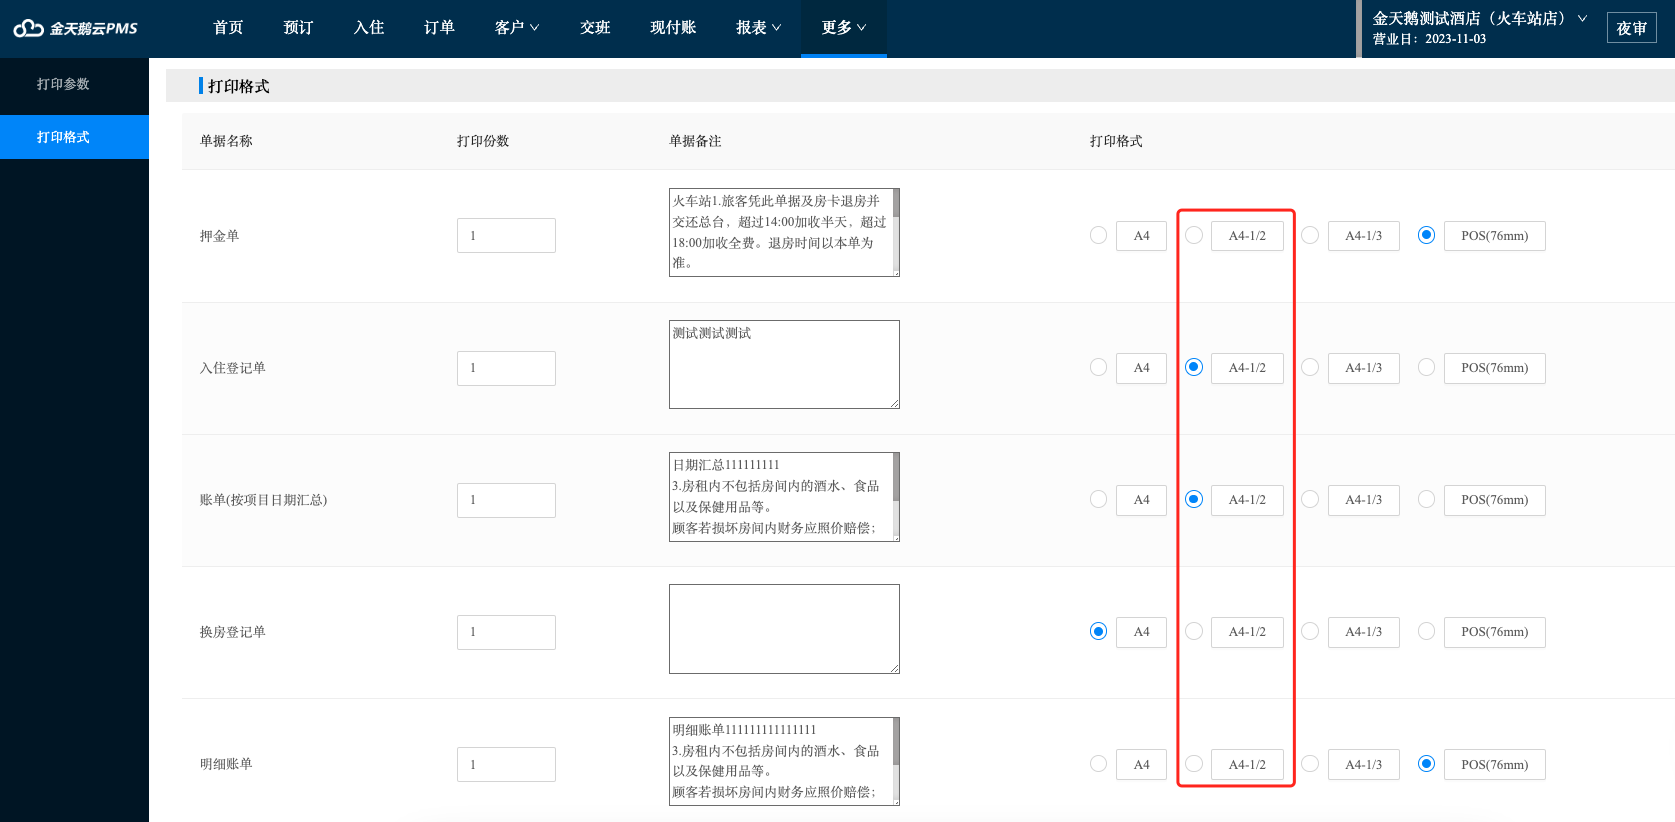This screenshot has height=822, width=1675.
Task: Click the A4-1/2 label button for 入住登记单
Action: (1247, 368)
